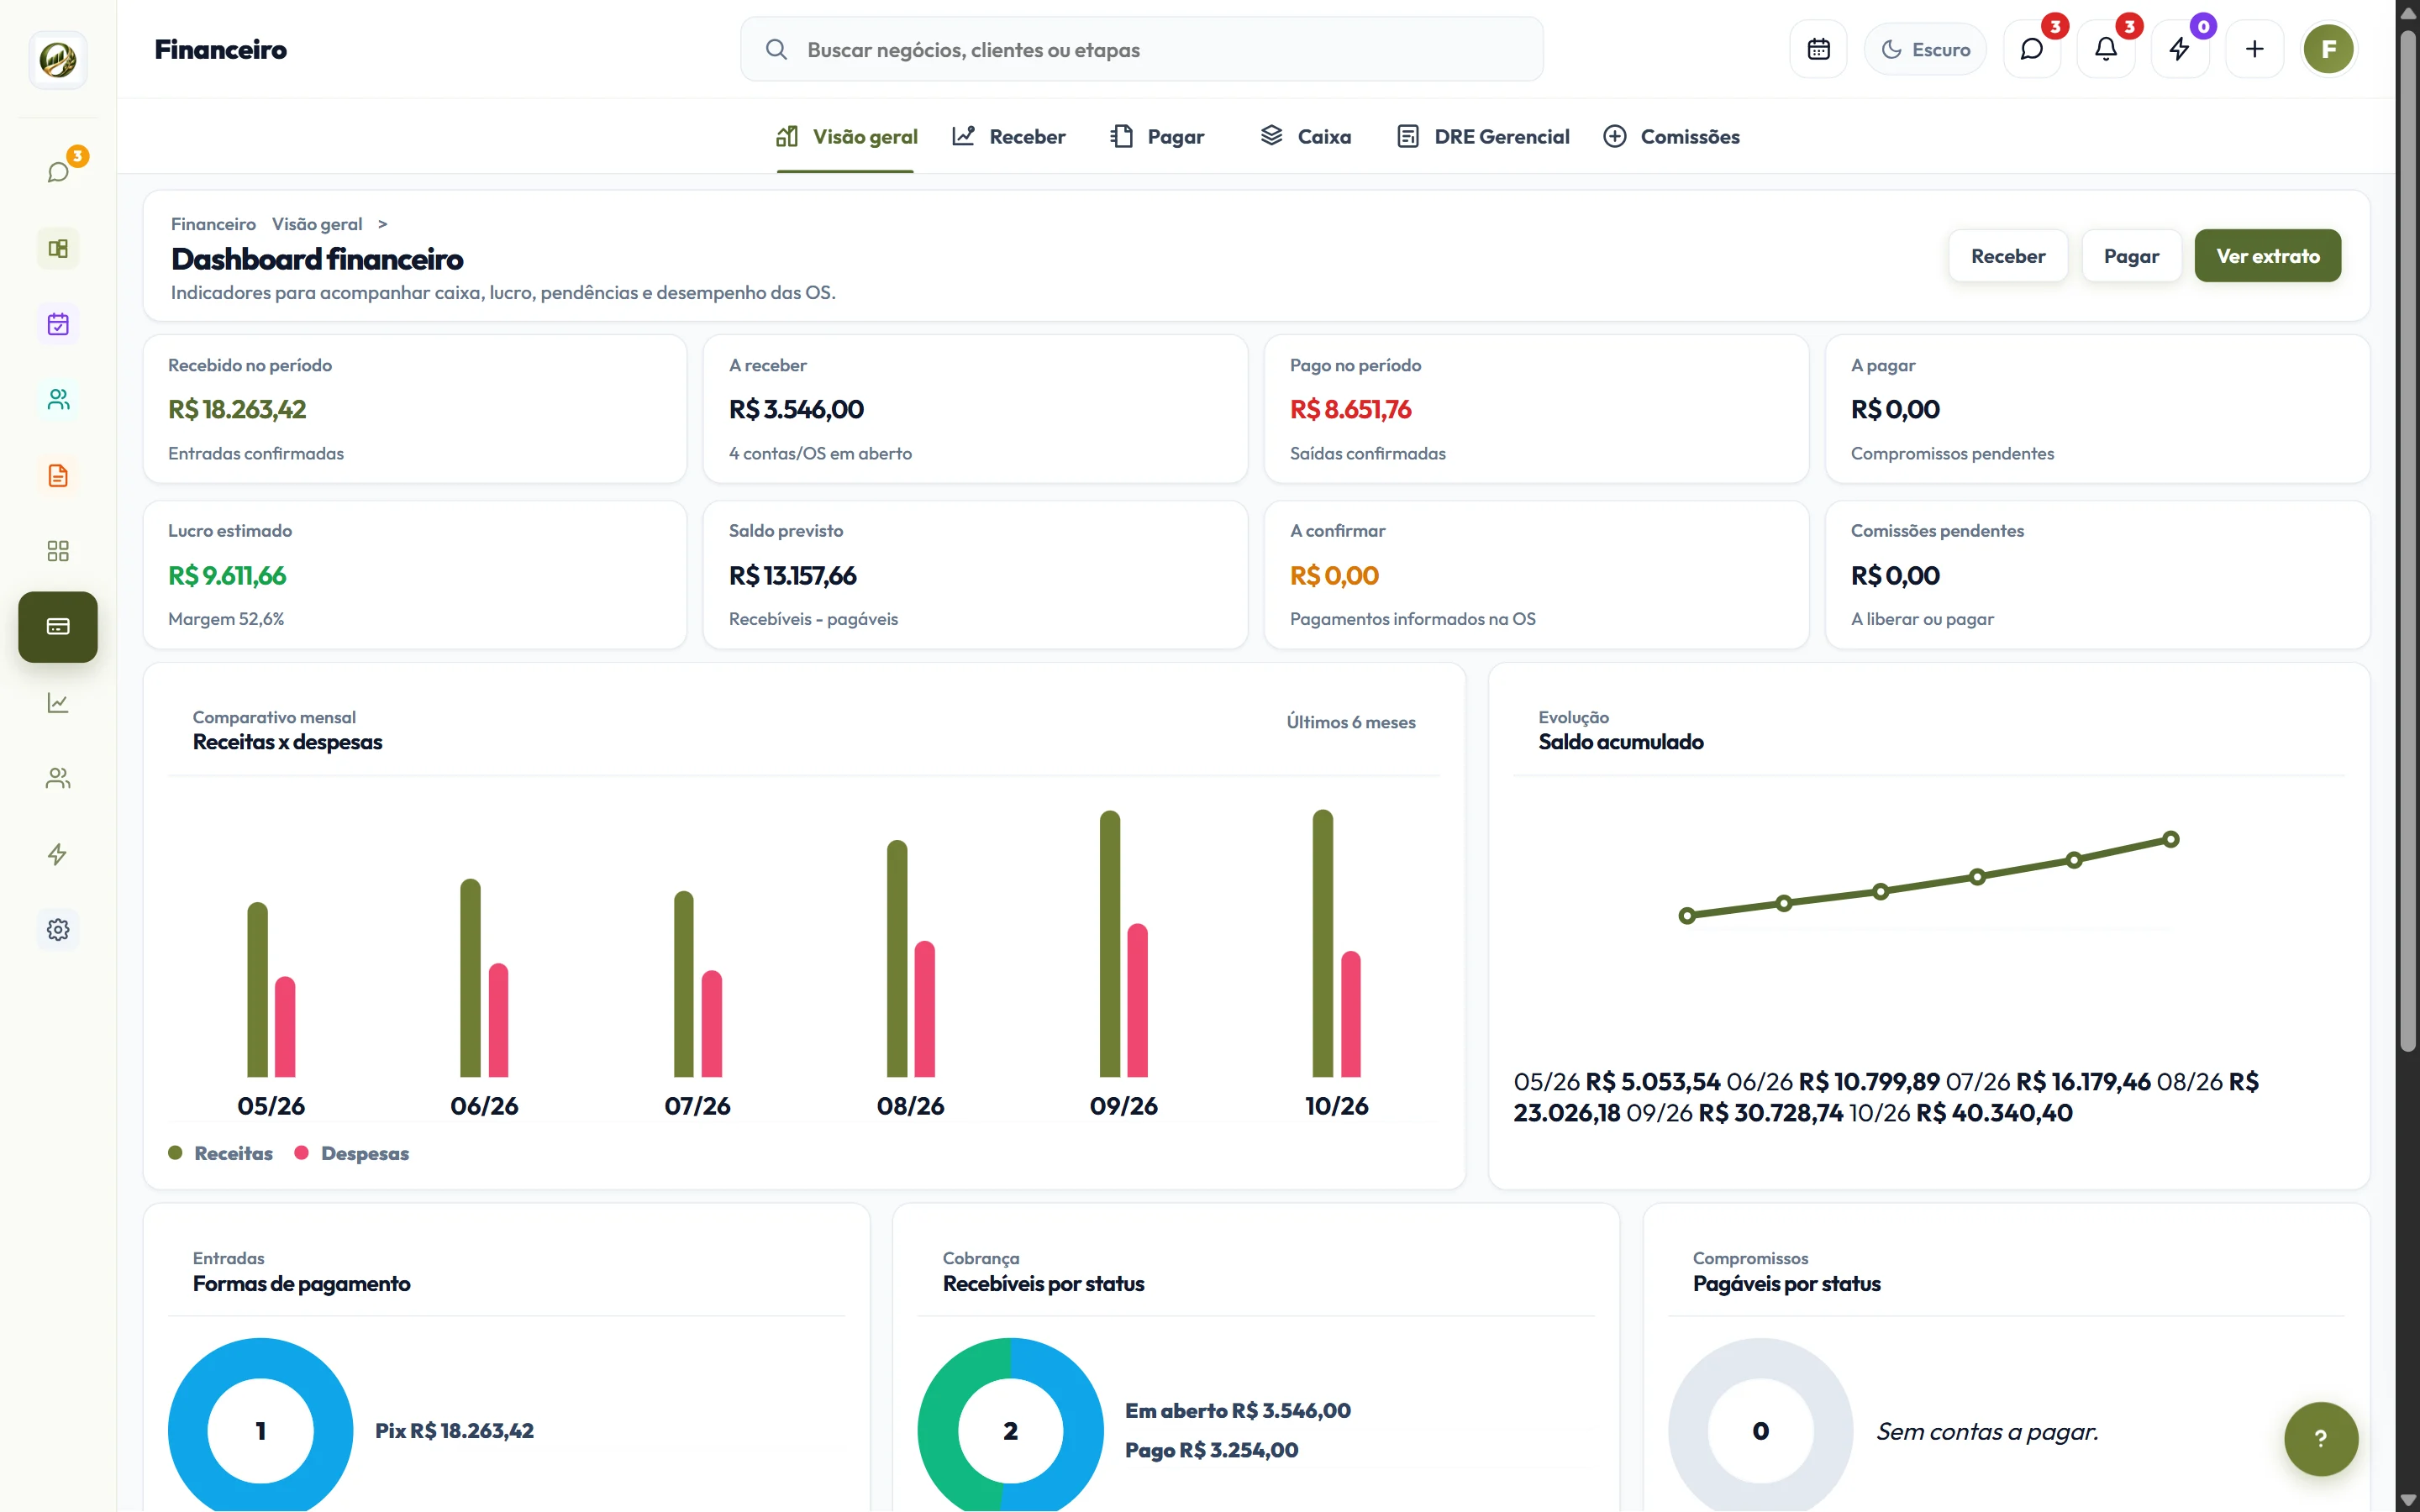Focus the Buscar negócios search field
Viewport: 2420px width, 1512px height.
[1141, 49]
